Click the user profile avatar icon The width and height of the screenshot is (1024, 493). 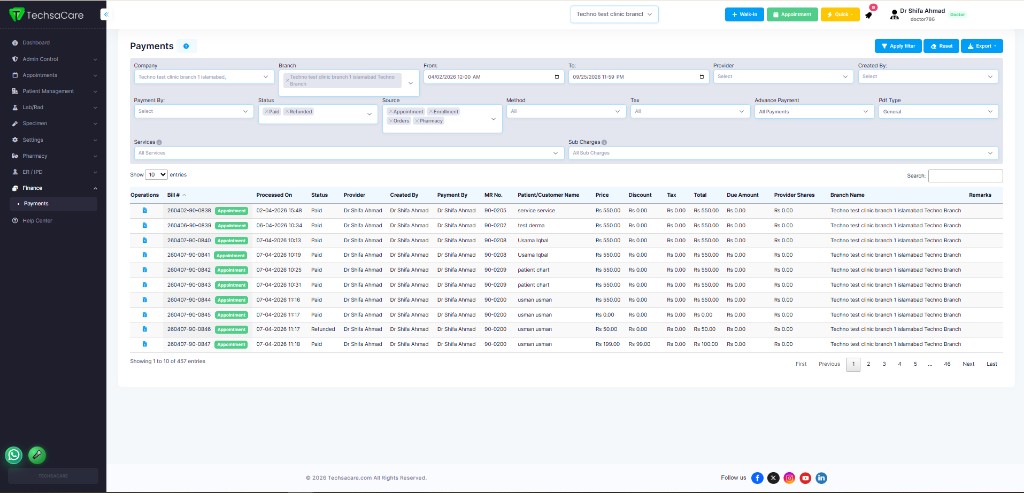pyautogui.click(x=894, y=14)
